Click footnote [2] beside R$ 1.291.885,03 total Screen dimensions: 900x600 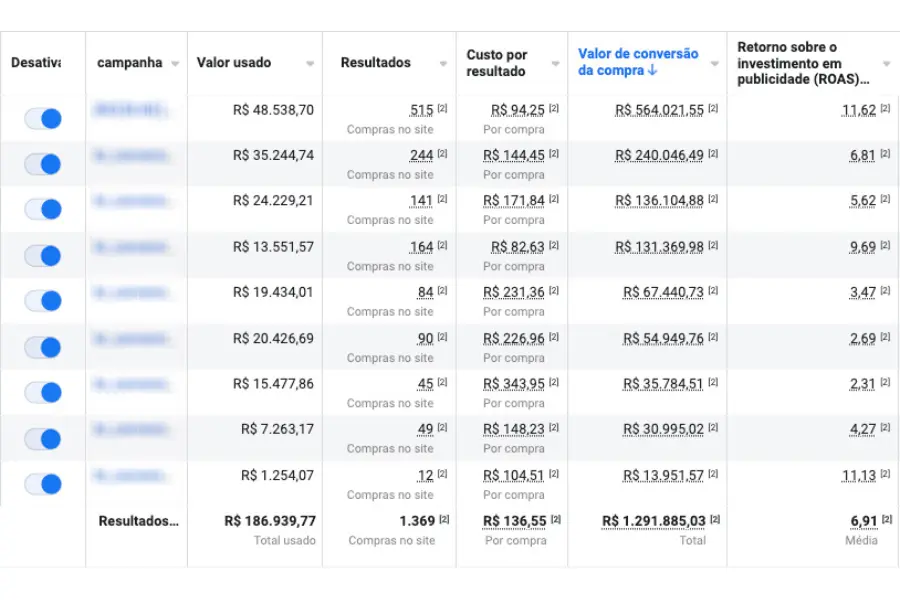(x=714, y=519)
